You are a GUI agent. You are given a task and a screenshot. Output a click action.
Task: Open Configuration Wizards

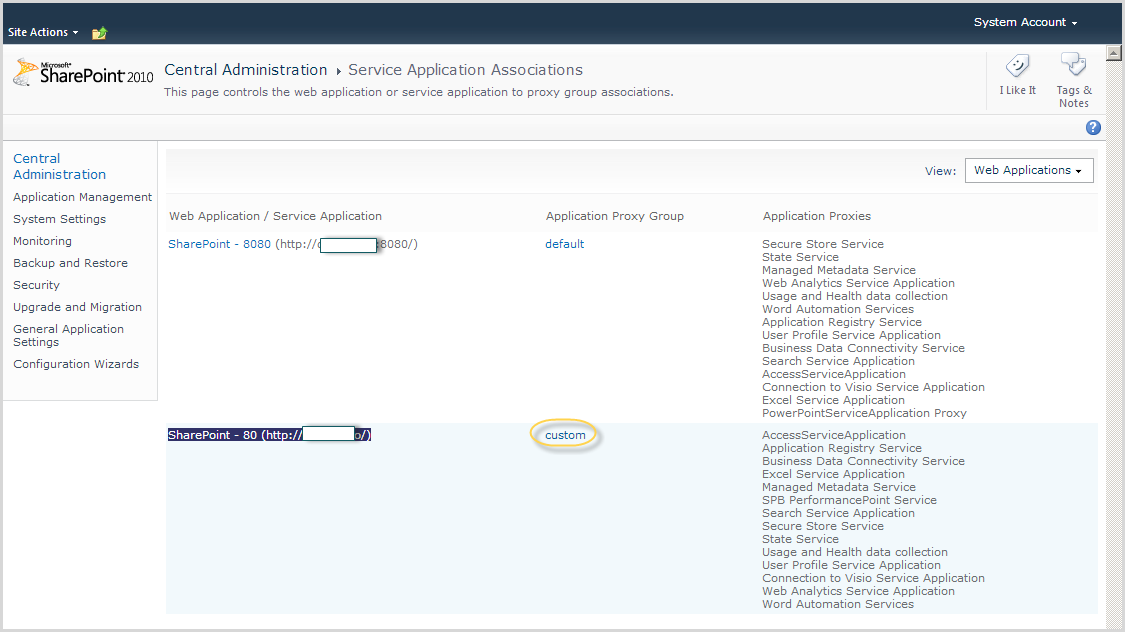coord(76,364)
